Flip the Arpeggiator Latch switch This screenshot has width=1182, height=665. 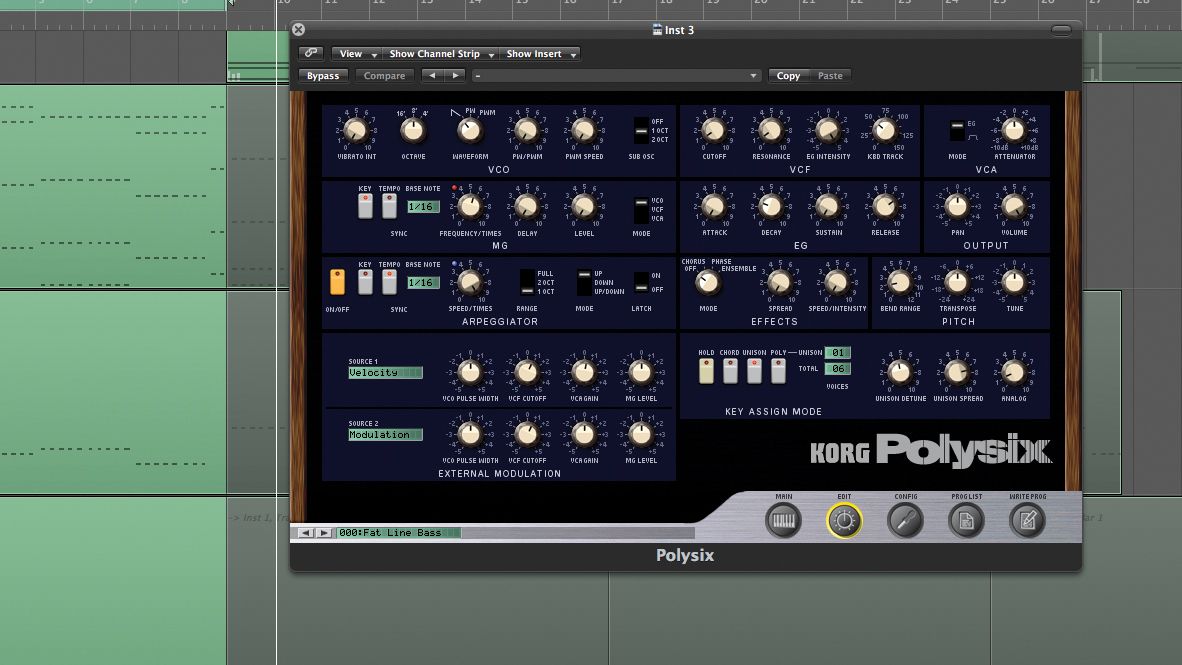(641, 283)
